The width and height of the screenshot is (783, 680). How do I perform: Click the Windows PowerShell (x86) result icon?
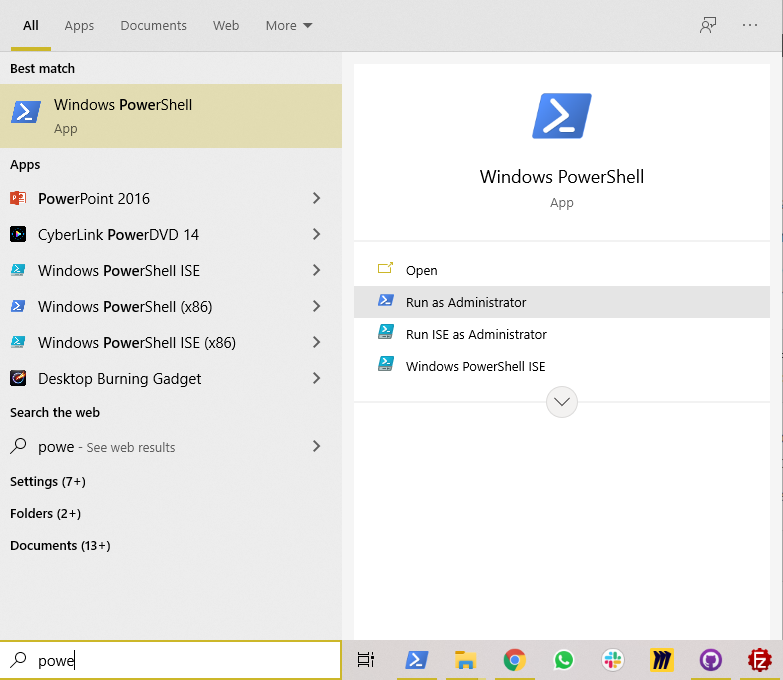tap(18, 306)
